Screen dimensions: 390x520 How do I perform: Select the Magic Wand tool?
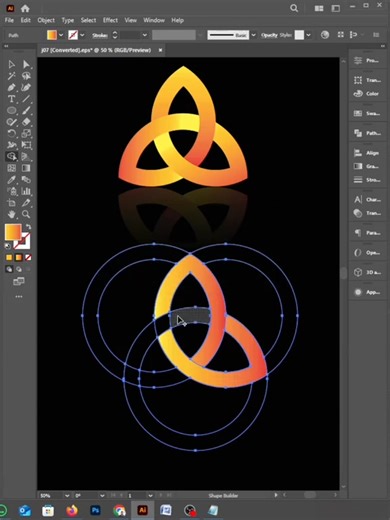click(12, 76)
